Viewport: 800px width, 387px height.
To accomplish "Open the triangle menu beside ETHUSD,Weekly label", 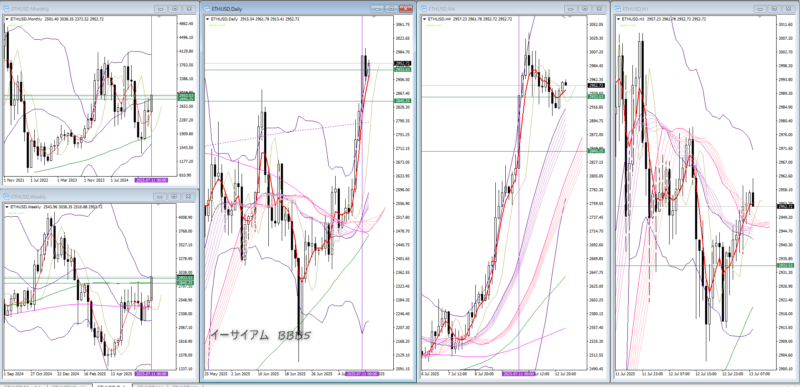I will tap(7, 207).
